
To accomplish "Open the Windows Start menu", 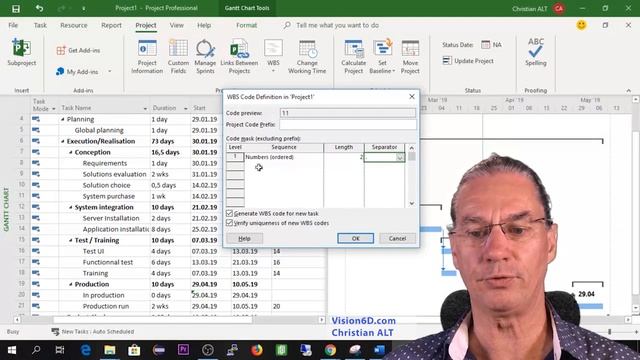I will (x=12, y=350).
